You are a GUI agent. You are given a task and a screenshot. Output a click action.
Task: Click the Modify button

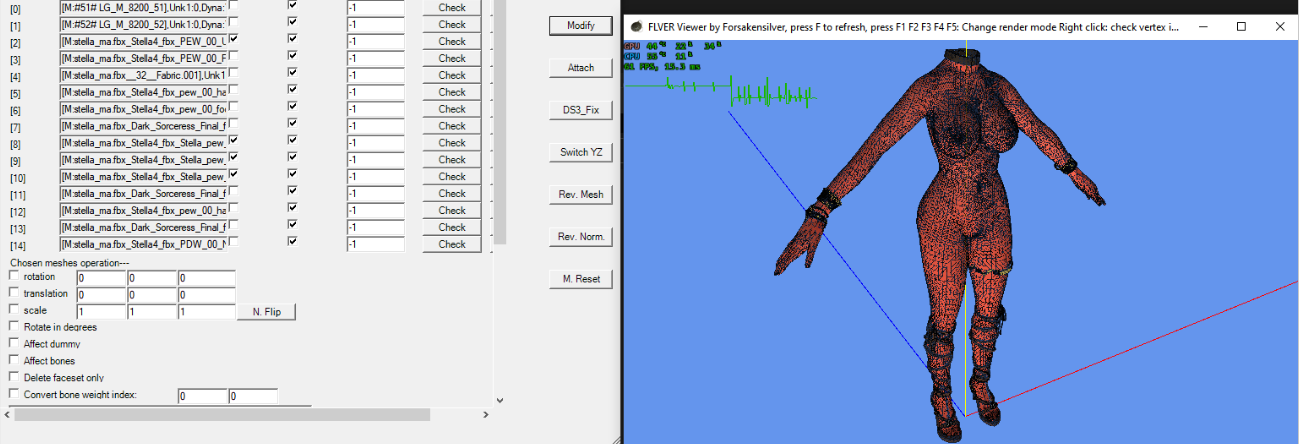[x=580, y=25]
